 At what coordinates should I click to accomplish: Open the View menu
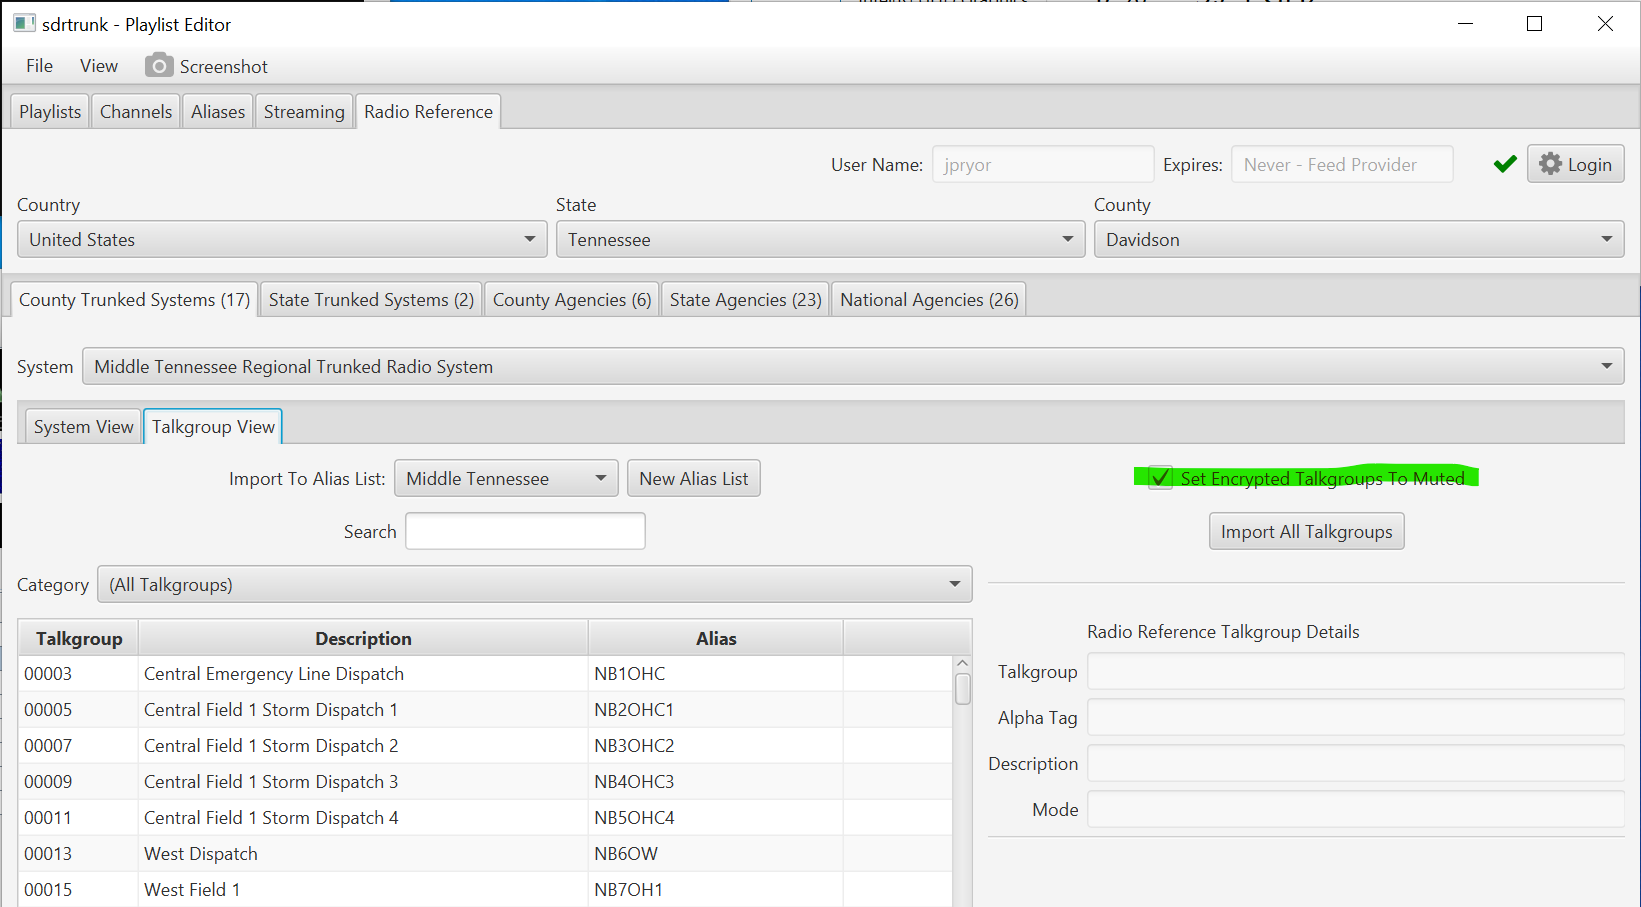point(98,65)
